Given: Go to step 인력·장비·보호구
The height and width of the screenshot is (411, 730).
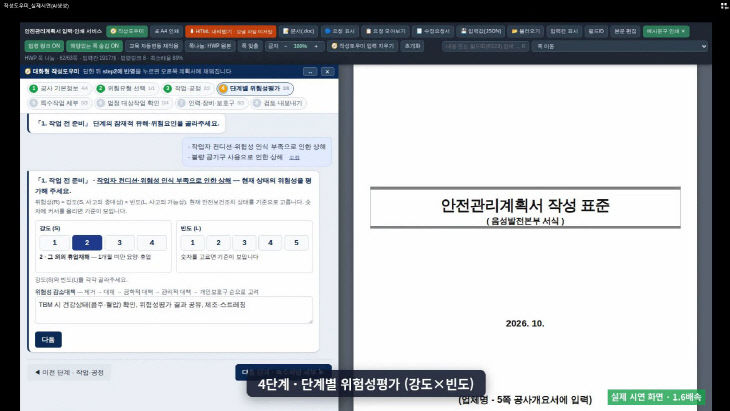Looking at the screenshot, I should (211, 103).
